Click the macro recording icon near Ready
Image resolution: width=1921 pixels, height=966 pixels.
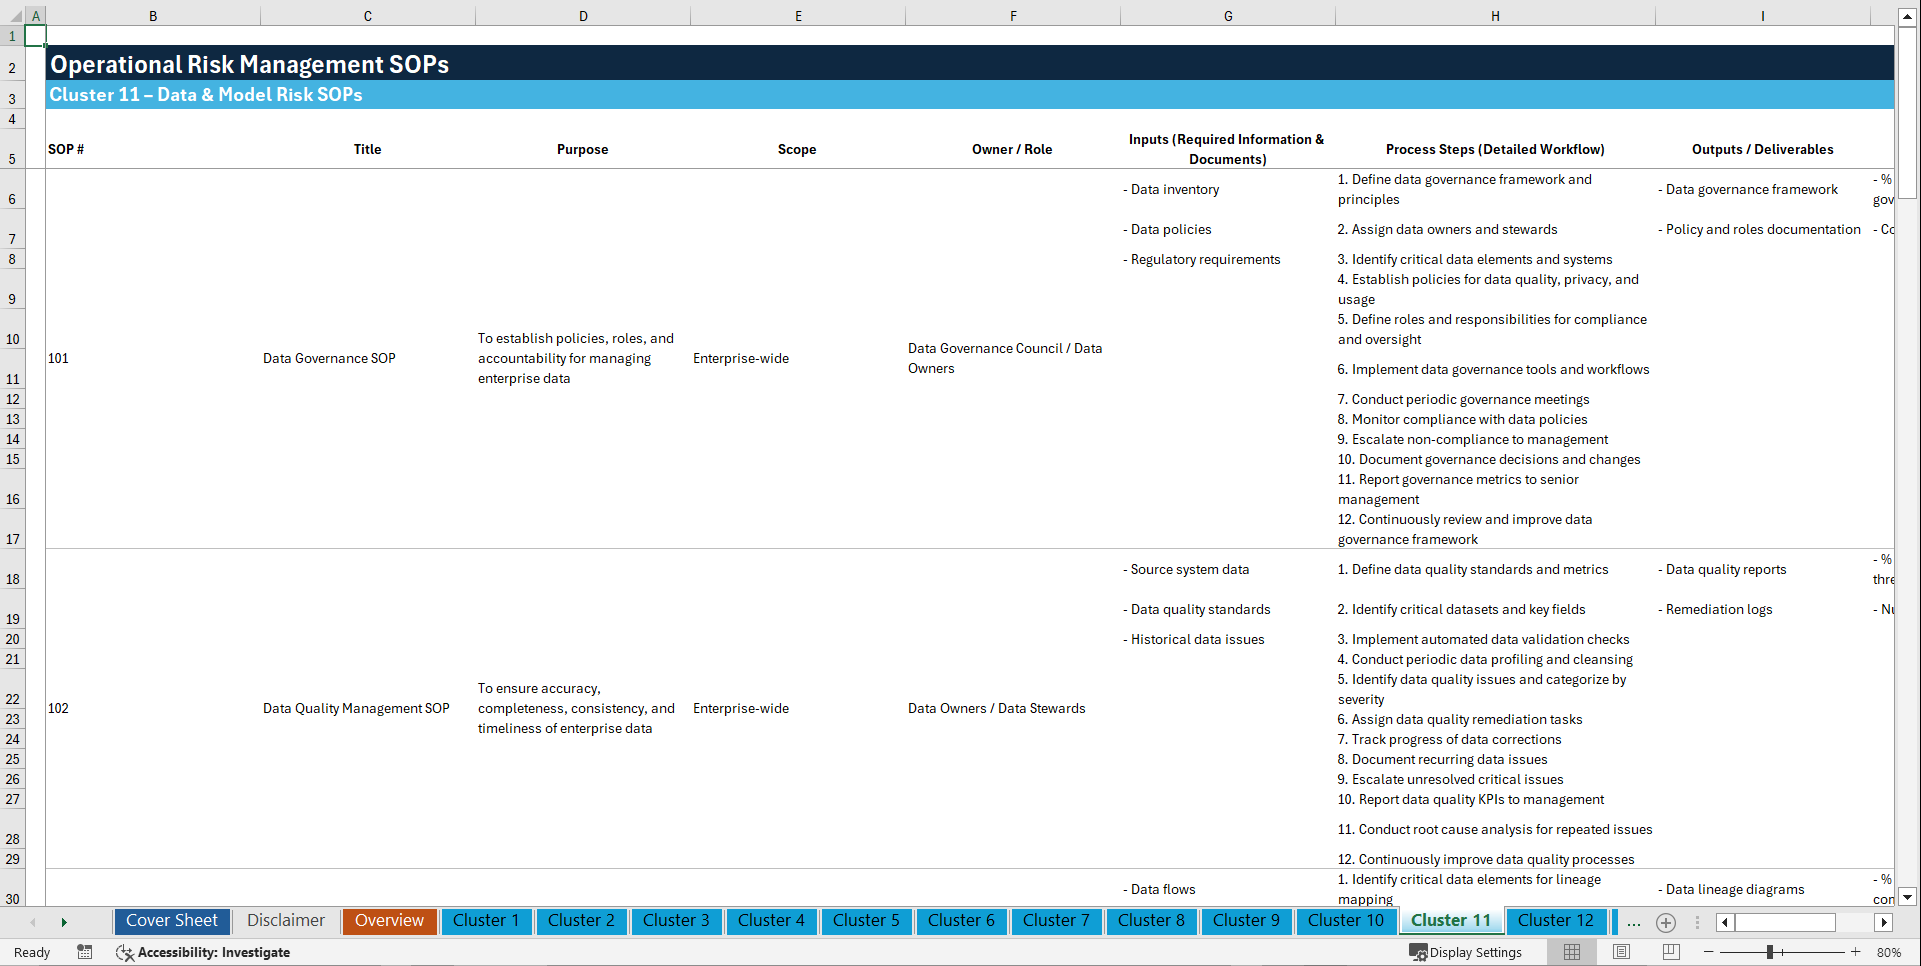85,952
